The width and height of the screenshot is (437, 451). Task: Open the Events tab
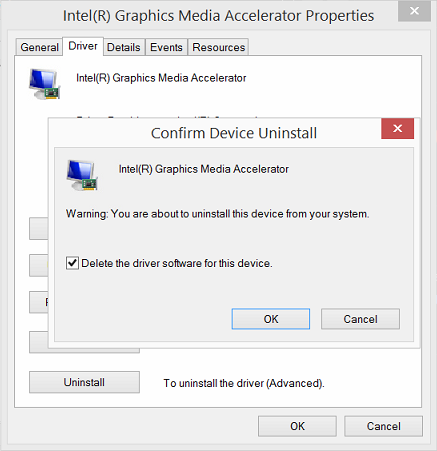[x=166, y=47]
